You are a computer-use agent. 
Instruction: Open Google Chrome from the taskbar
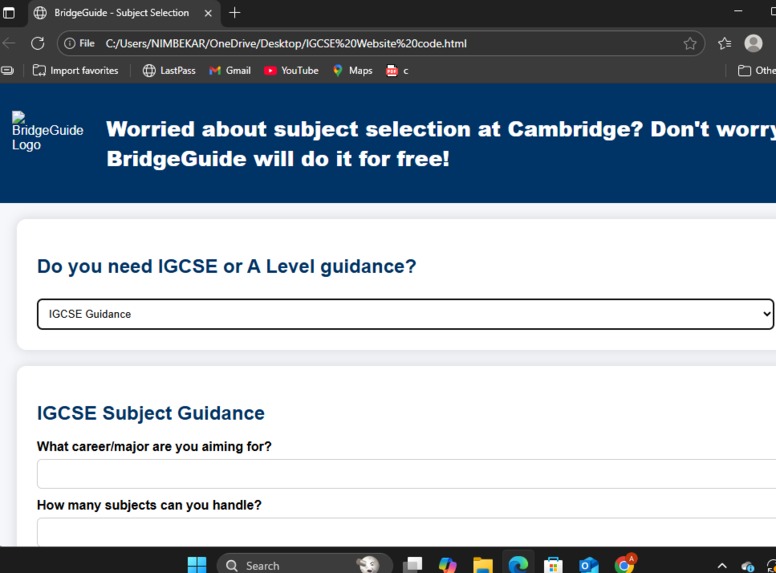click(625, 564)
